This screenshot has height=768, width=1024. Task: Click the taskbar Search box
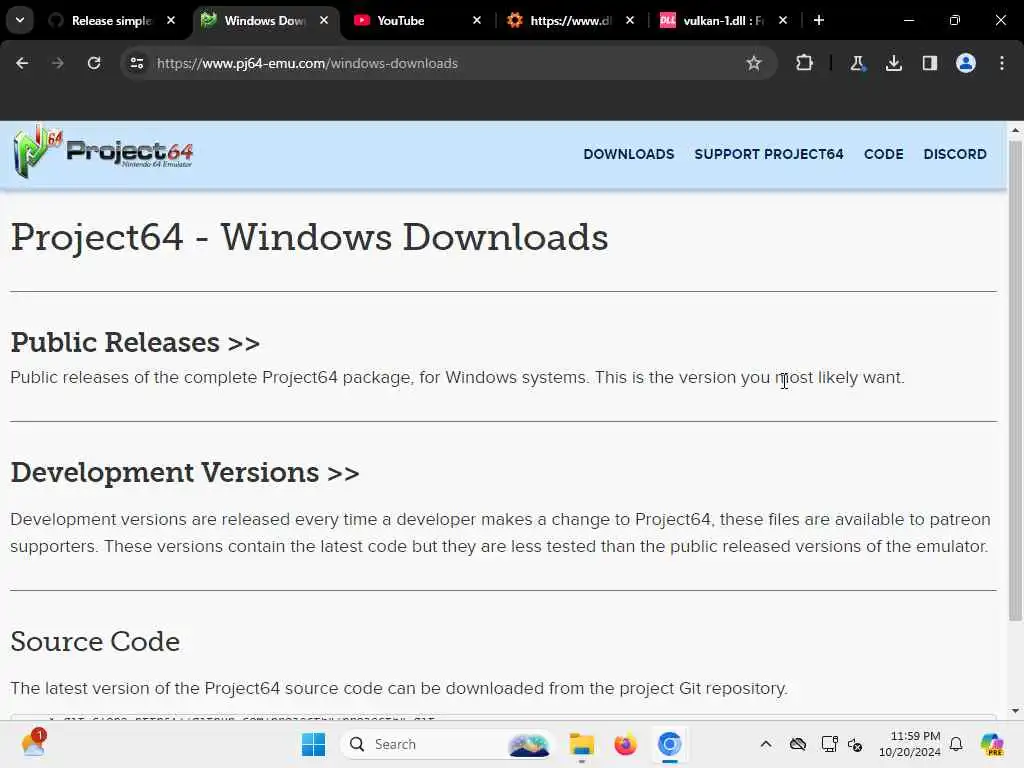pos(445,744)
